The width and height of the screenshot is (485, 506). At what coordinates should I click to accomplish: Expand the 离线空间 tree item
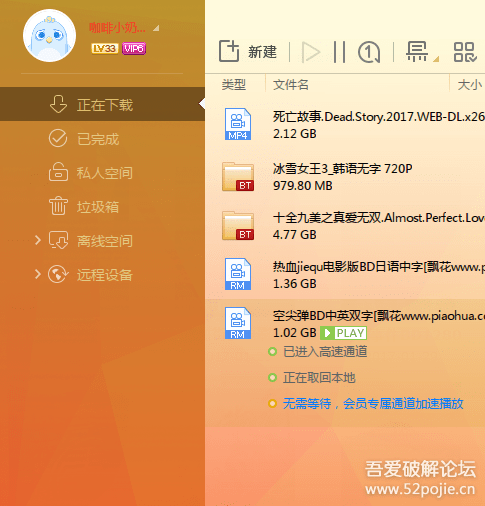pyautogui.click(x=38, y=240)
